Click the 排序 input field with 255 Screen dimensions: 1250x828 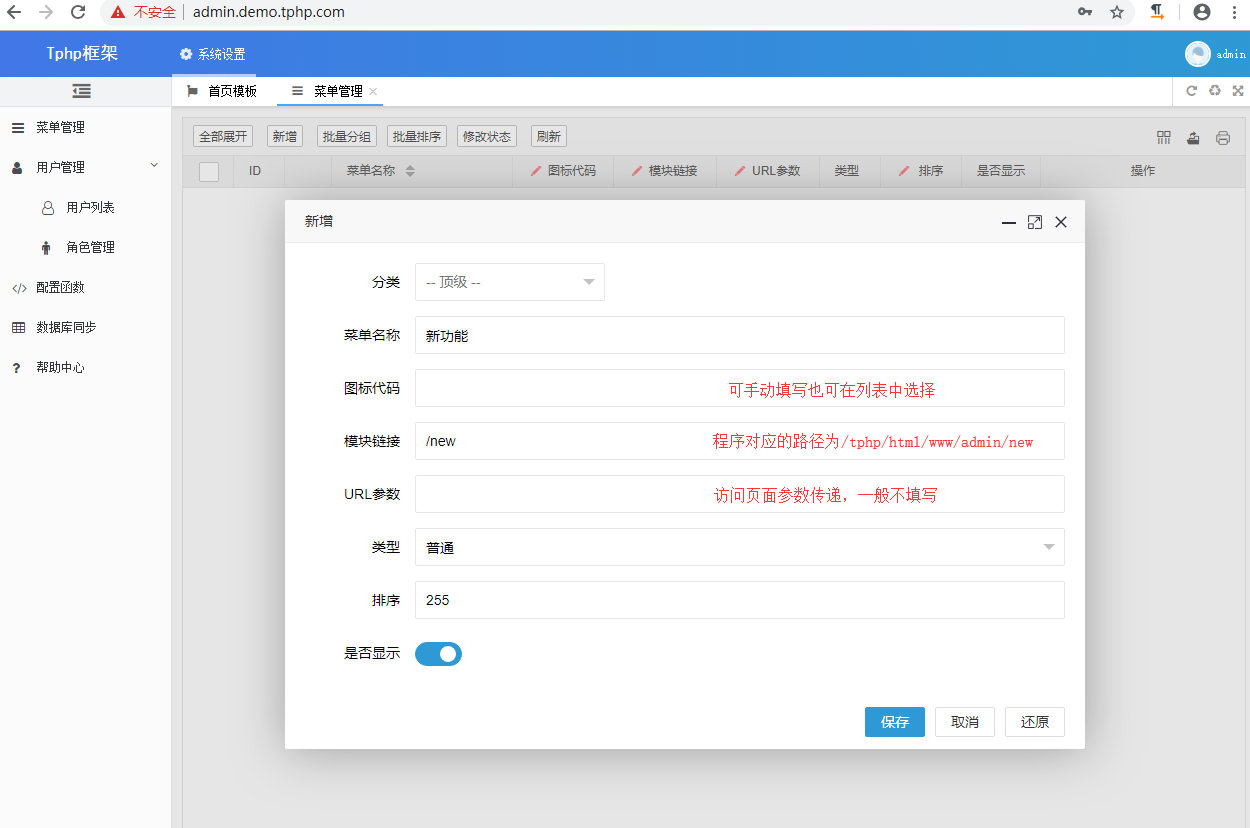740,600
